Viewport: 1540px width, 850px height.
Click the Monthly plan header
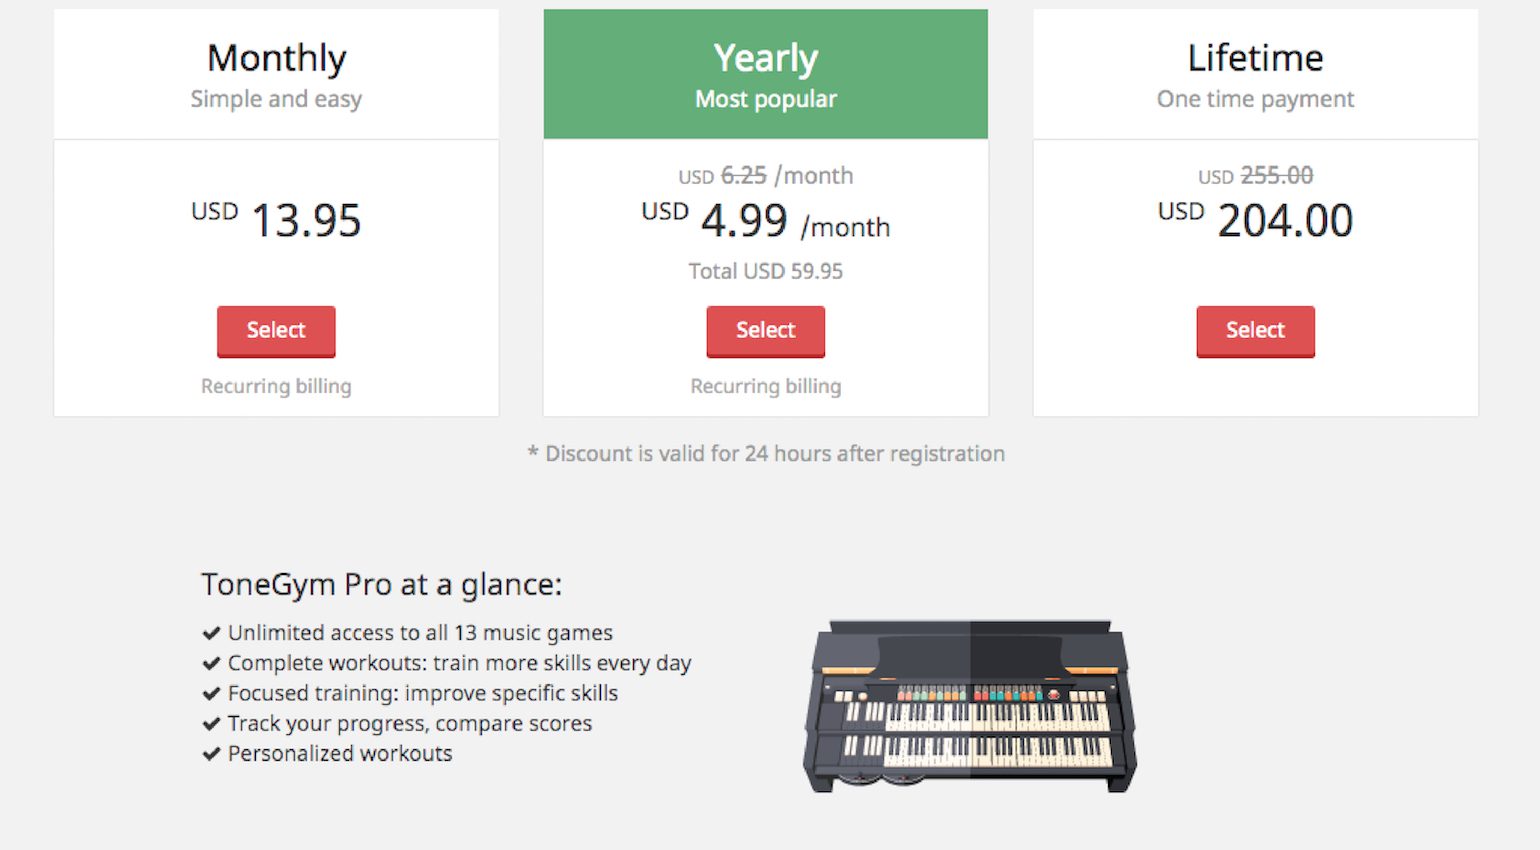tap(276, 74)
